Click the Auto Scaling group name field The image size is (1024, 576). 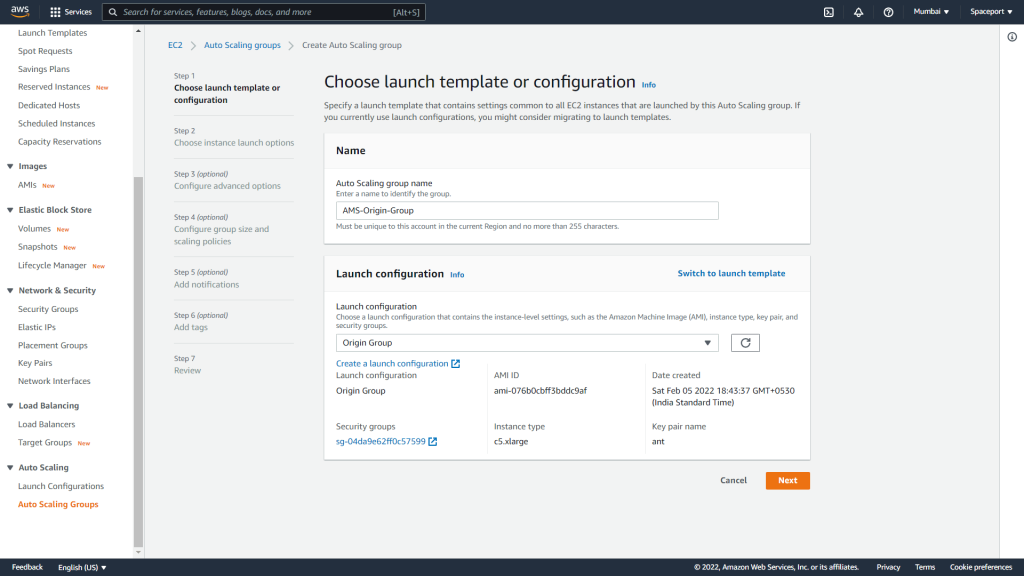pyautogui.click(x=527, y=210)
